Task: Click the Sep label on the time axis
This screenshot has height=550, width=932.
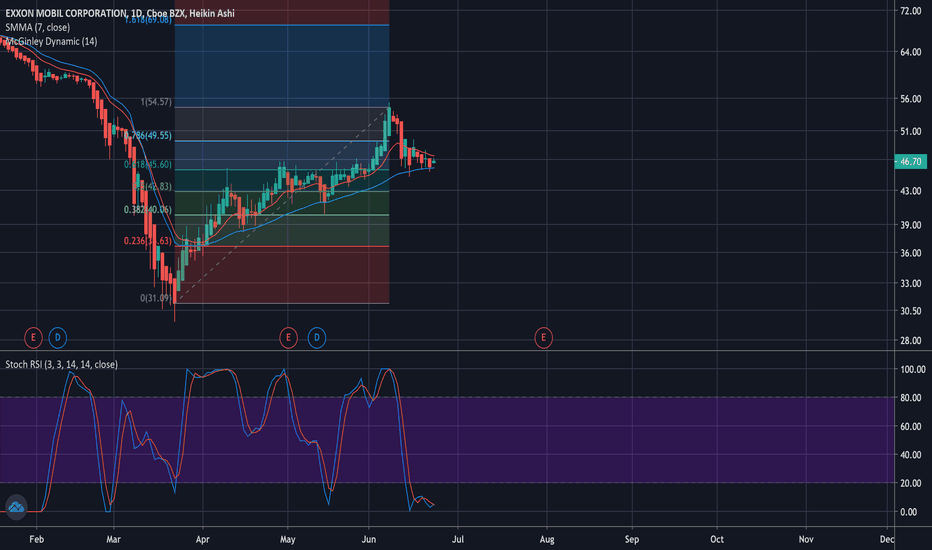Action: pyautogui.click(x=632, y=539)
